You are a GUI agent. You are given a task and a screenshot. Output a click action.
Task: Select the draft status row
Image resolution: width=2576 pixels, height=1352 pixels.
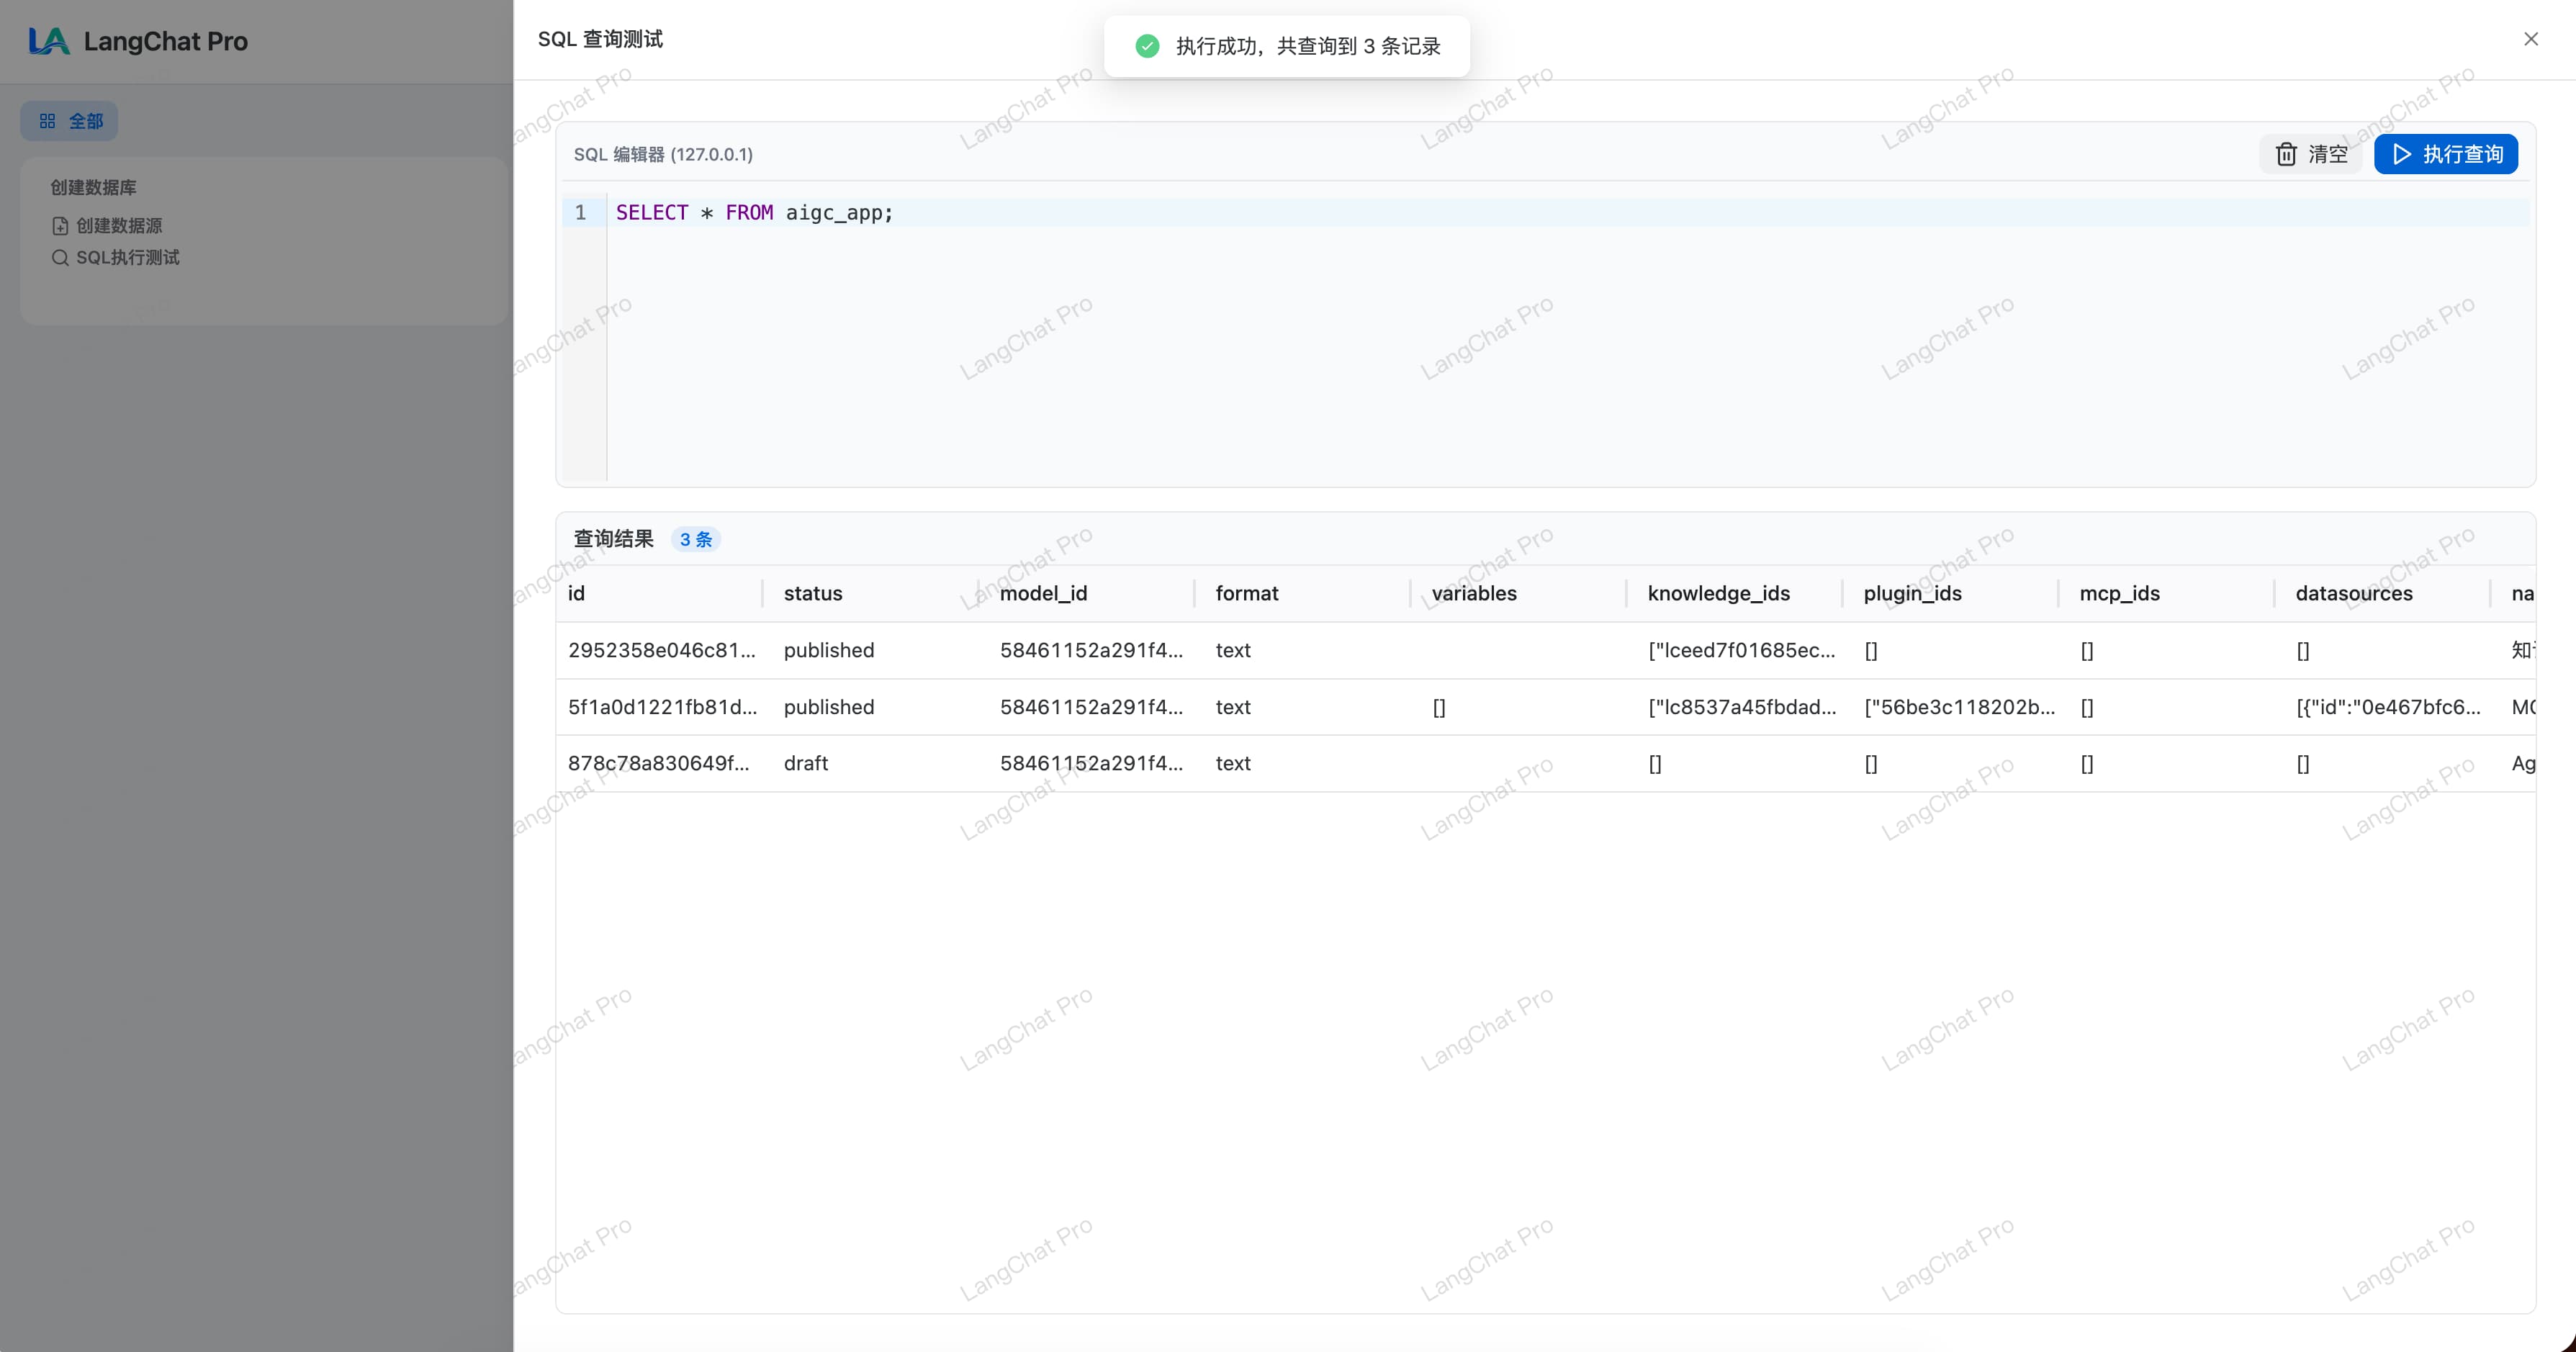click(805, 763)
